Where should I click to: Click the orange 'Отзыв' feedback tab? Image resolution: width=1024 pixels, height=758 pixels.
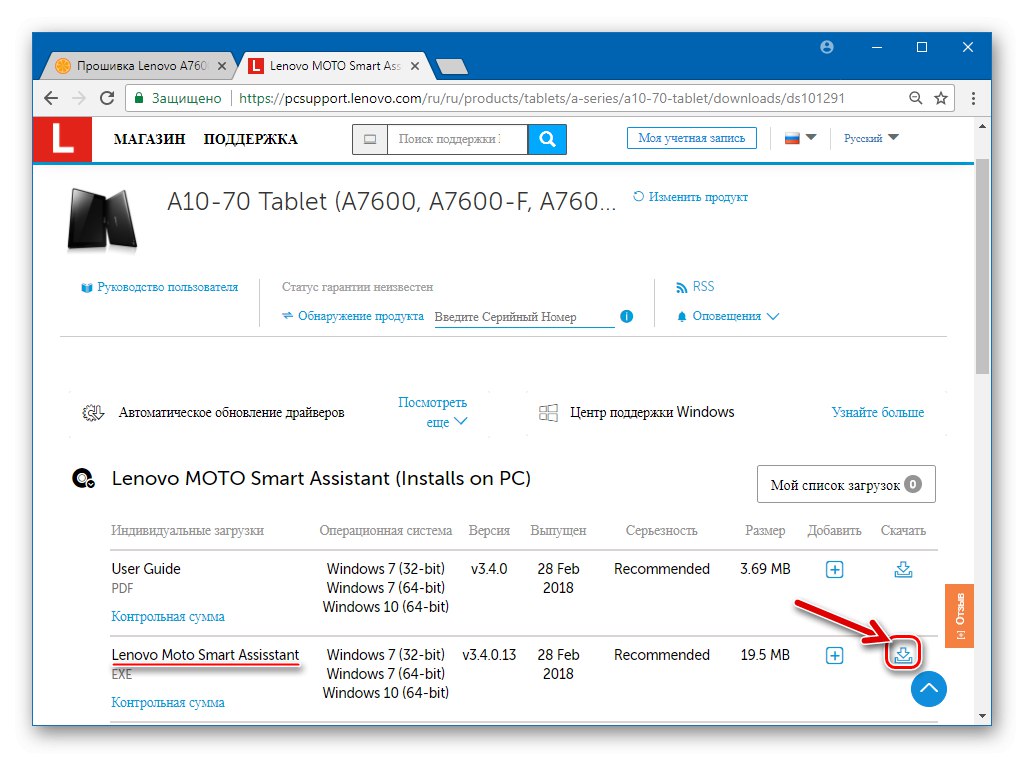pyautogui.click(x=959, y=615)
